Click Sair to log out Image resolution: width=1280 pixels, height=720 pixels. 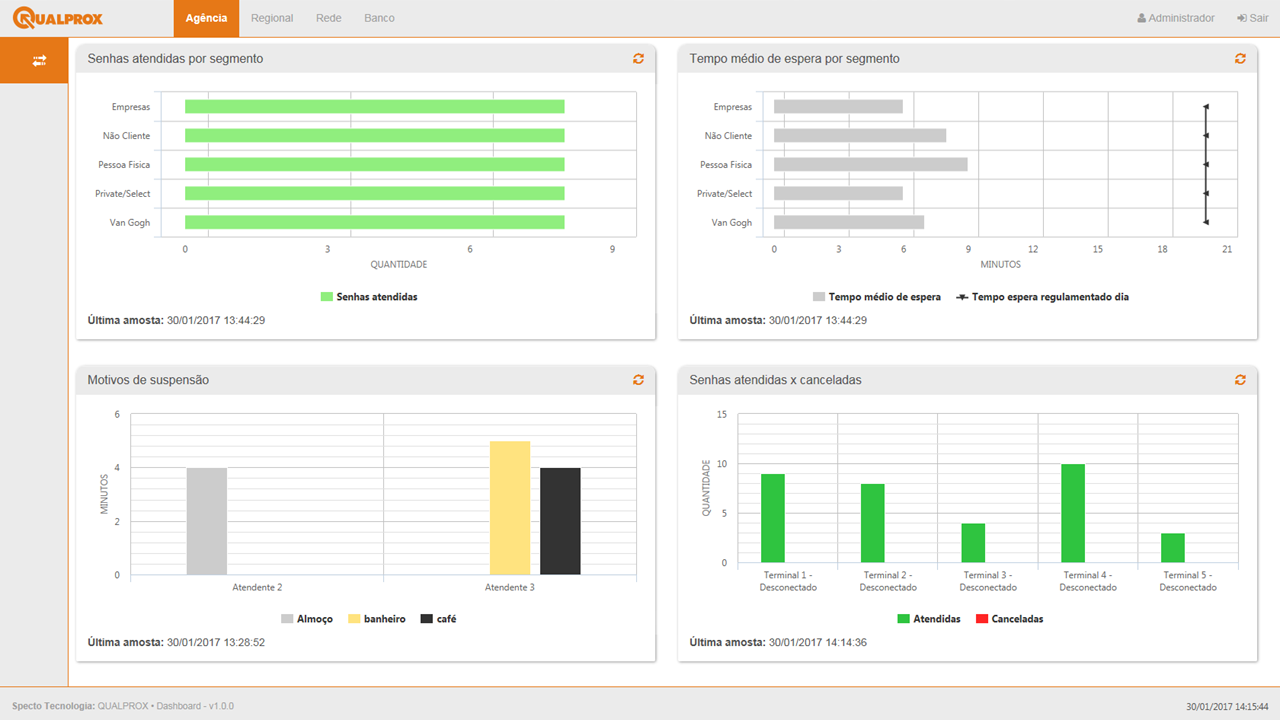click(1252, 18)
